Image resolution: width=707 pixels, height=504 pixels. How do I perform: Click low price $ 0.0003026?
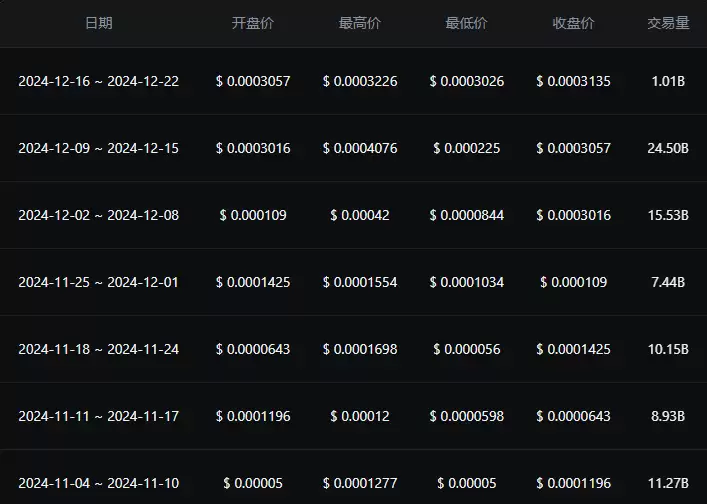pos(467,81)
